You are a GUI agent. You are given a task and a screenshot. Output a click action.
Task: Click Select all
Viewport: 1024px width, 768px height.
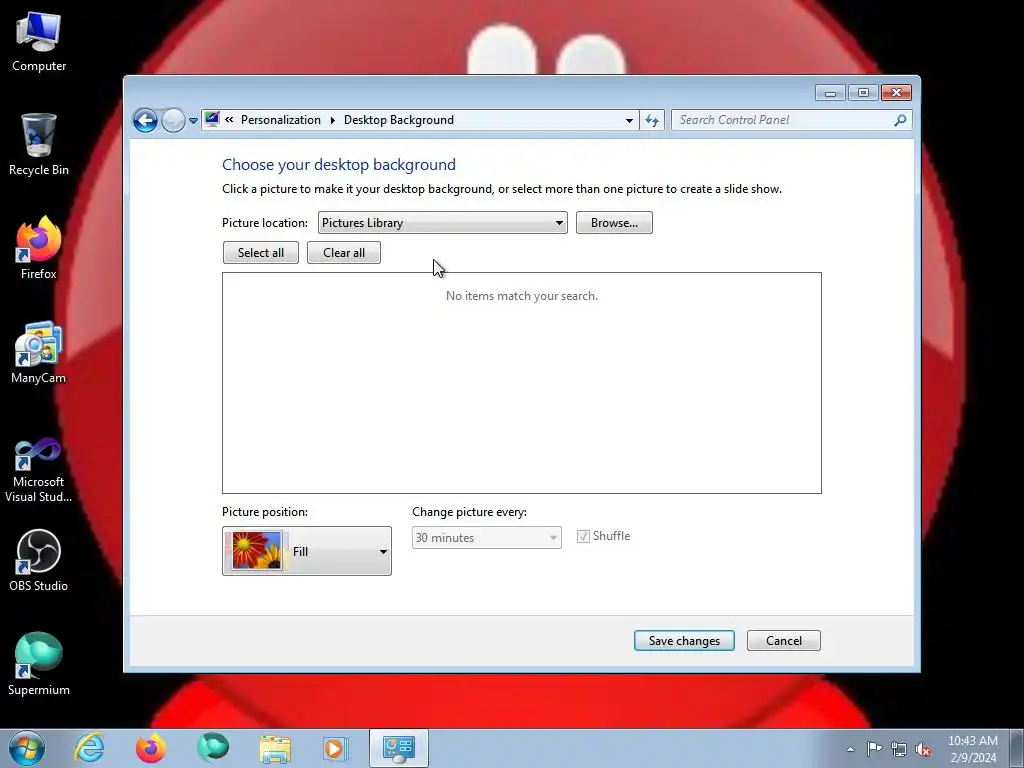point(261,253)
